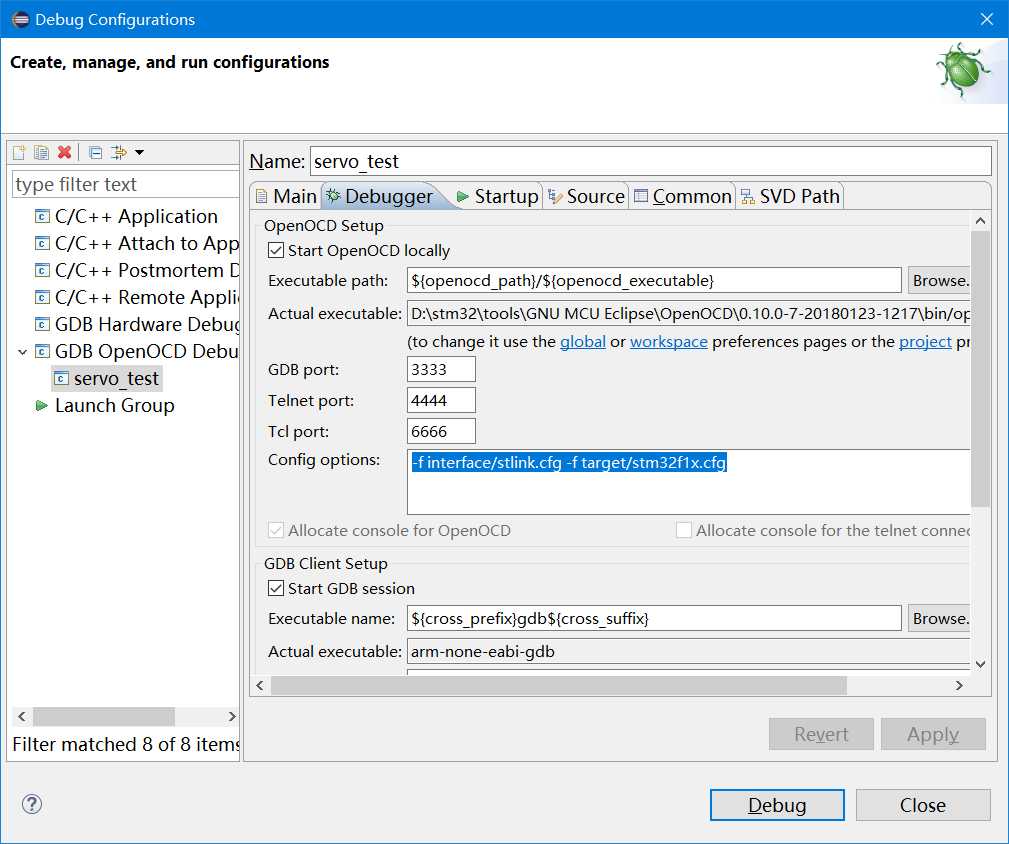Click the C/C++ Remote Application icon
The image size is (1009, 844).
tap(42, 298)
